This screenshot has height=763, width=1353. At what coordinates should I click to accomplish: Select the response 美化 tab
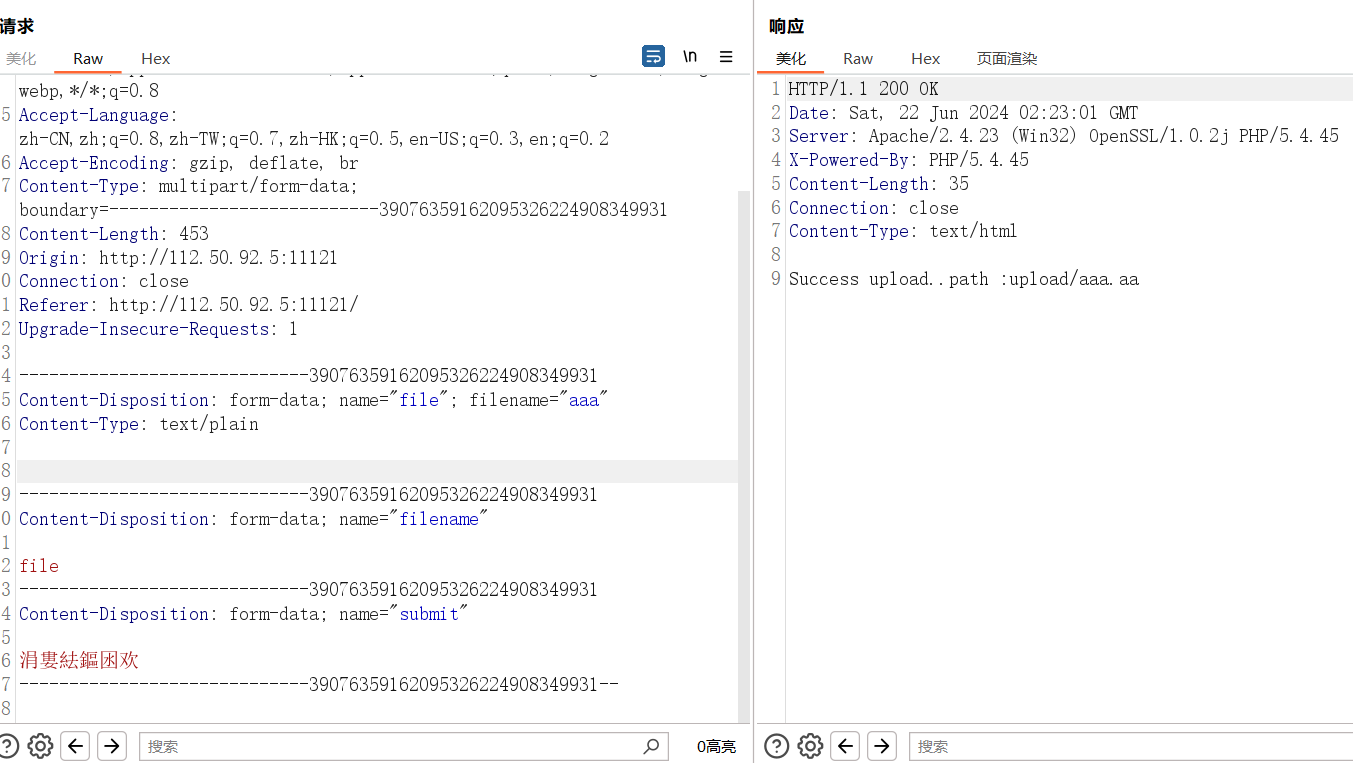pyautogui.click(x=791, y=59)
